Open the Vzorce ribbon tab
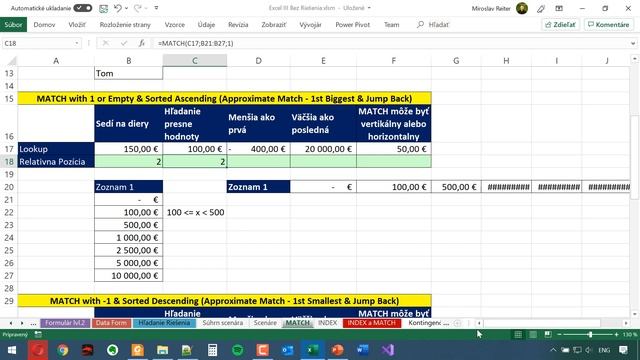 coord(175,24)
